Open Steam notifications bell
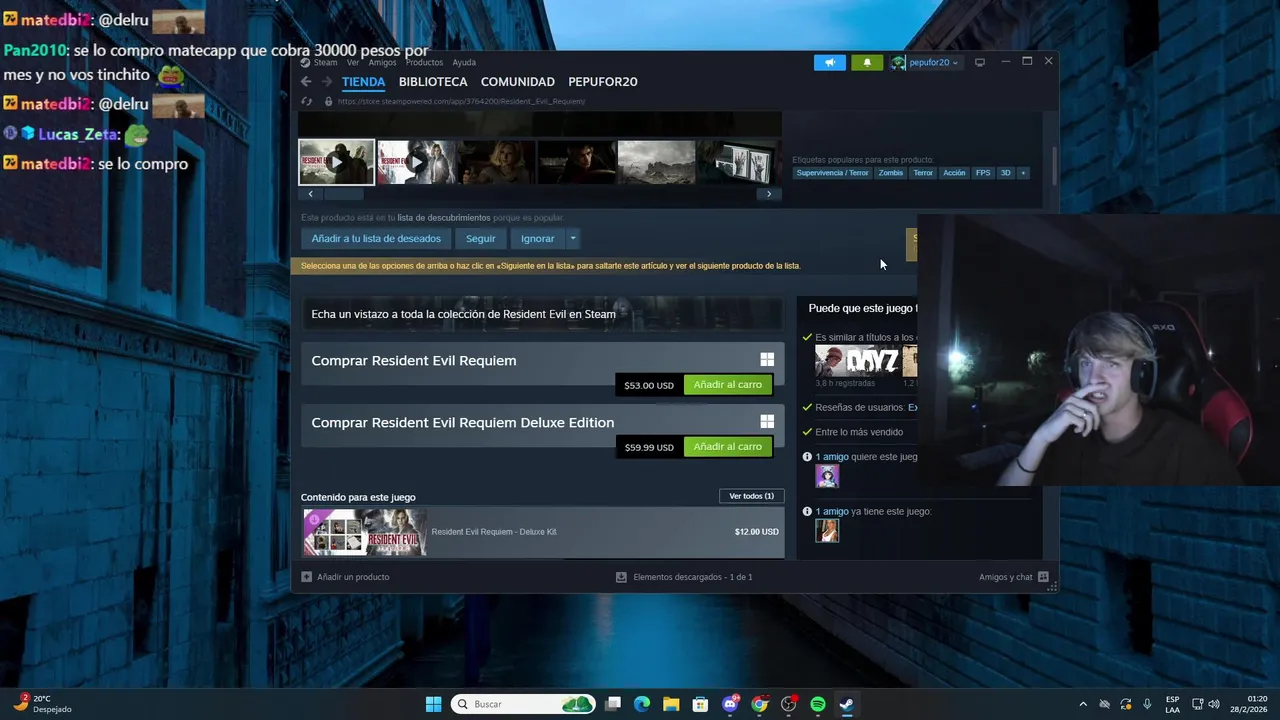1280x720 pixels. (867, 62)
